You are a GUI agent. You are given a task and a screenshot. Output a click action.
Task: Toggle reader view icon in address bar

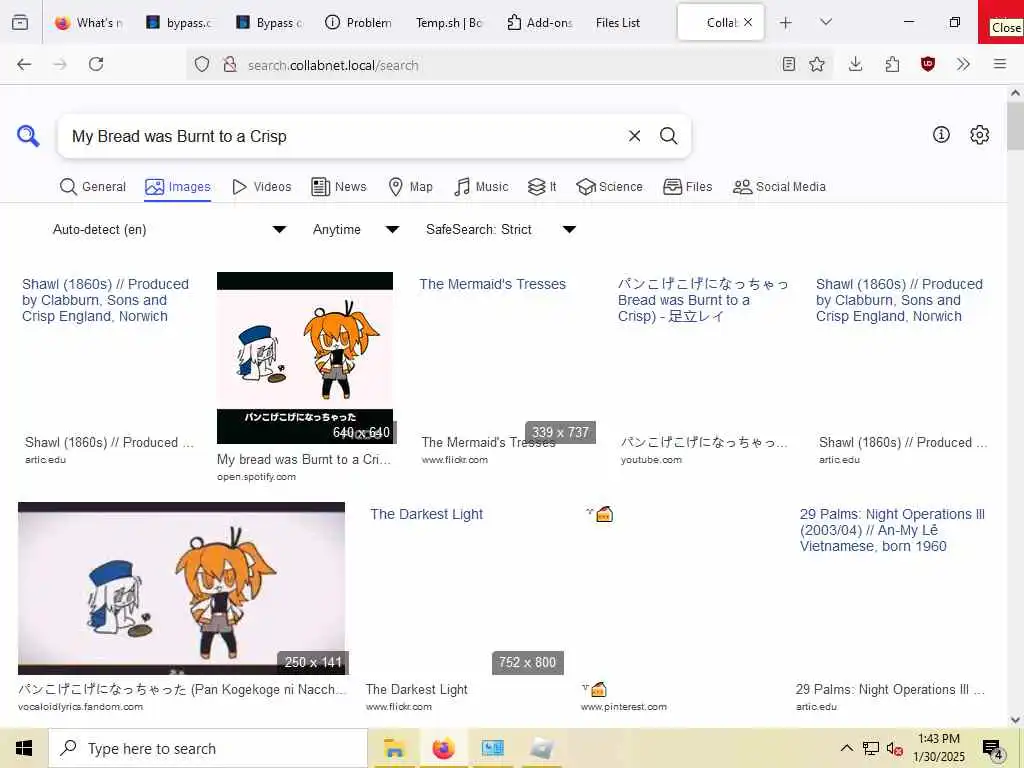[788, 64]
